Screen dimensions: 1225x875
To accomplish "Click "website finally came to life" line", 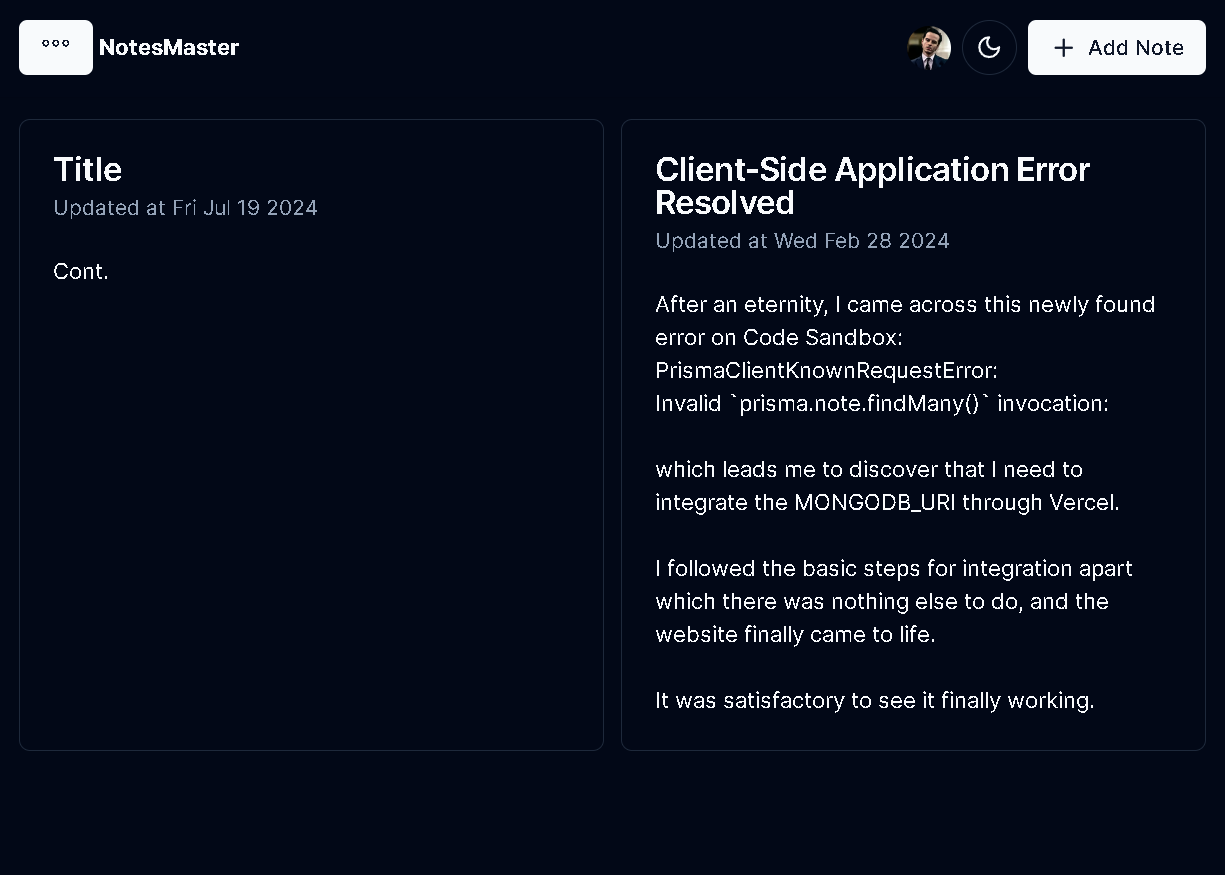I will tap(795, 634).
